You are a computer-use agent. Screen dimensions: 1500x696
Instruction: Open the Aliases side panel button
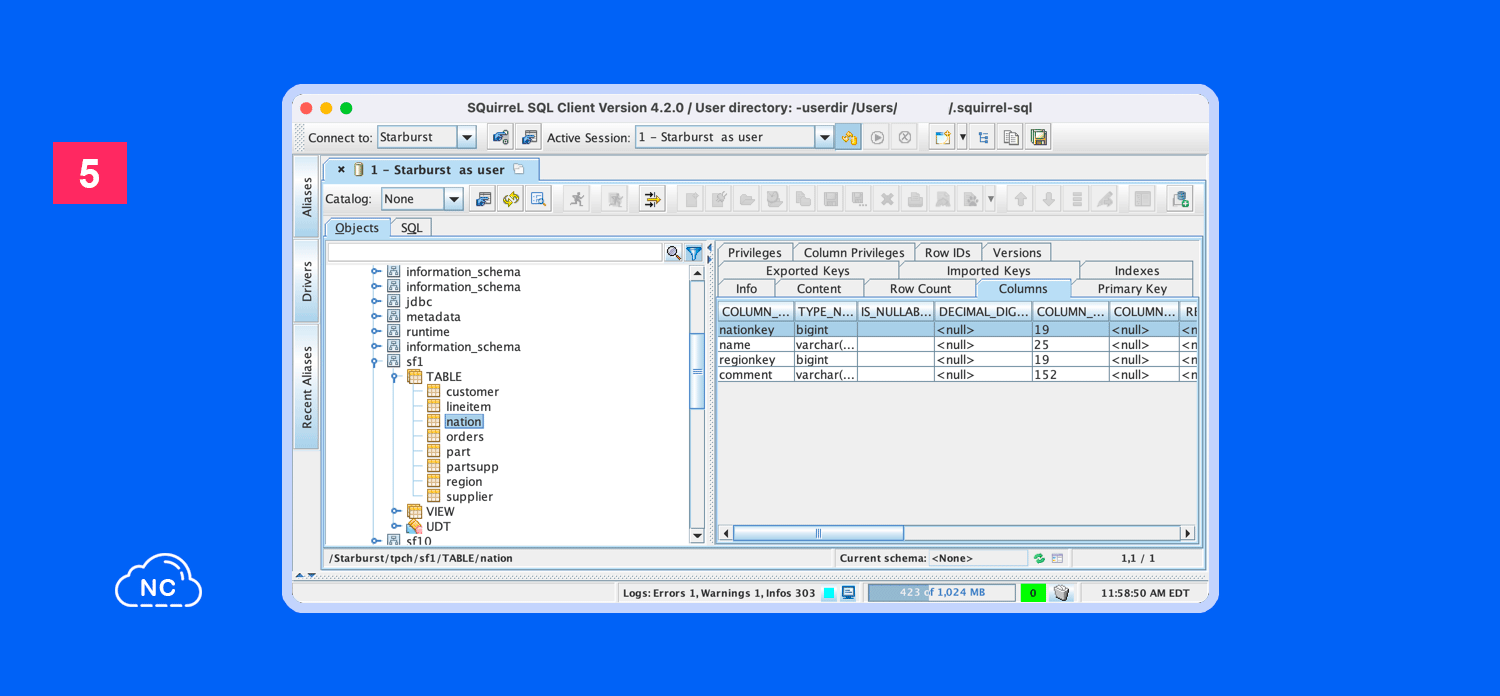tap(306, 197)
